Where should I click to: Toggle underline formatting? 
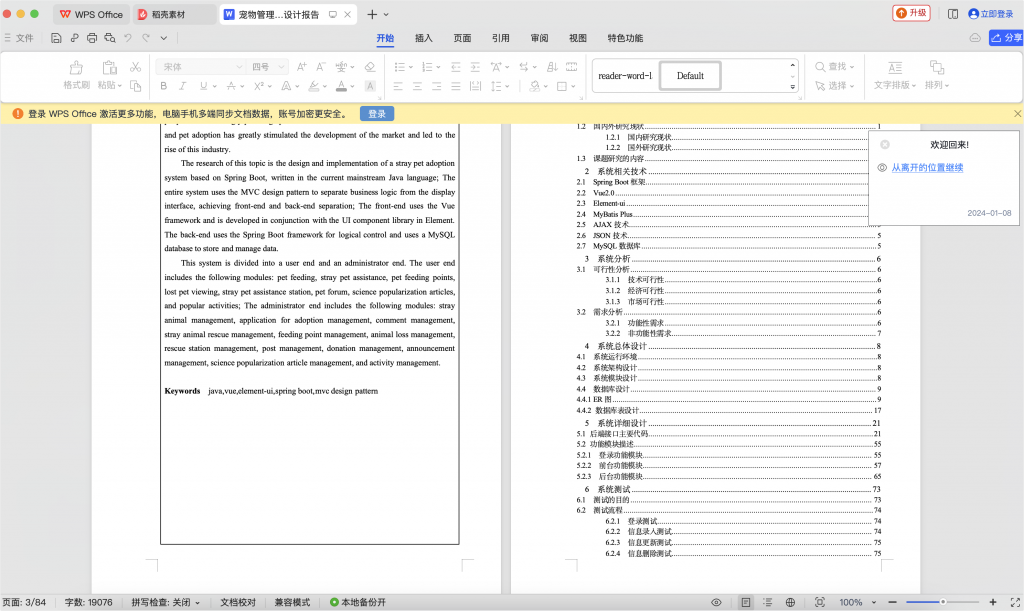click(203, 86)
